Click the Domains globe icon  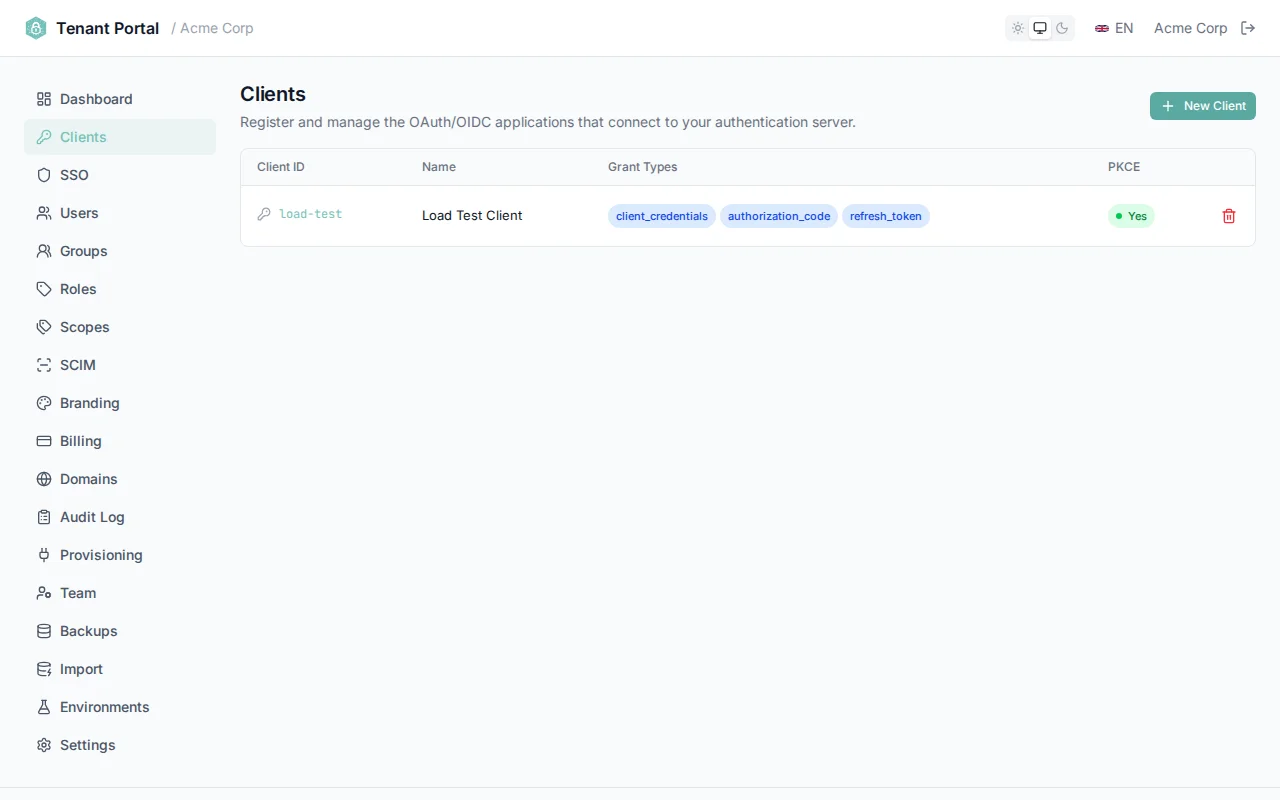44,479
